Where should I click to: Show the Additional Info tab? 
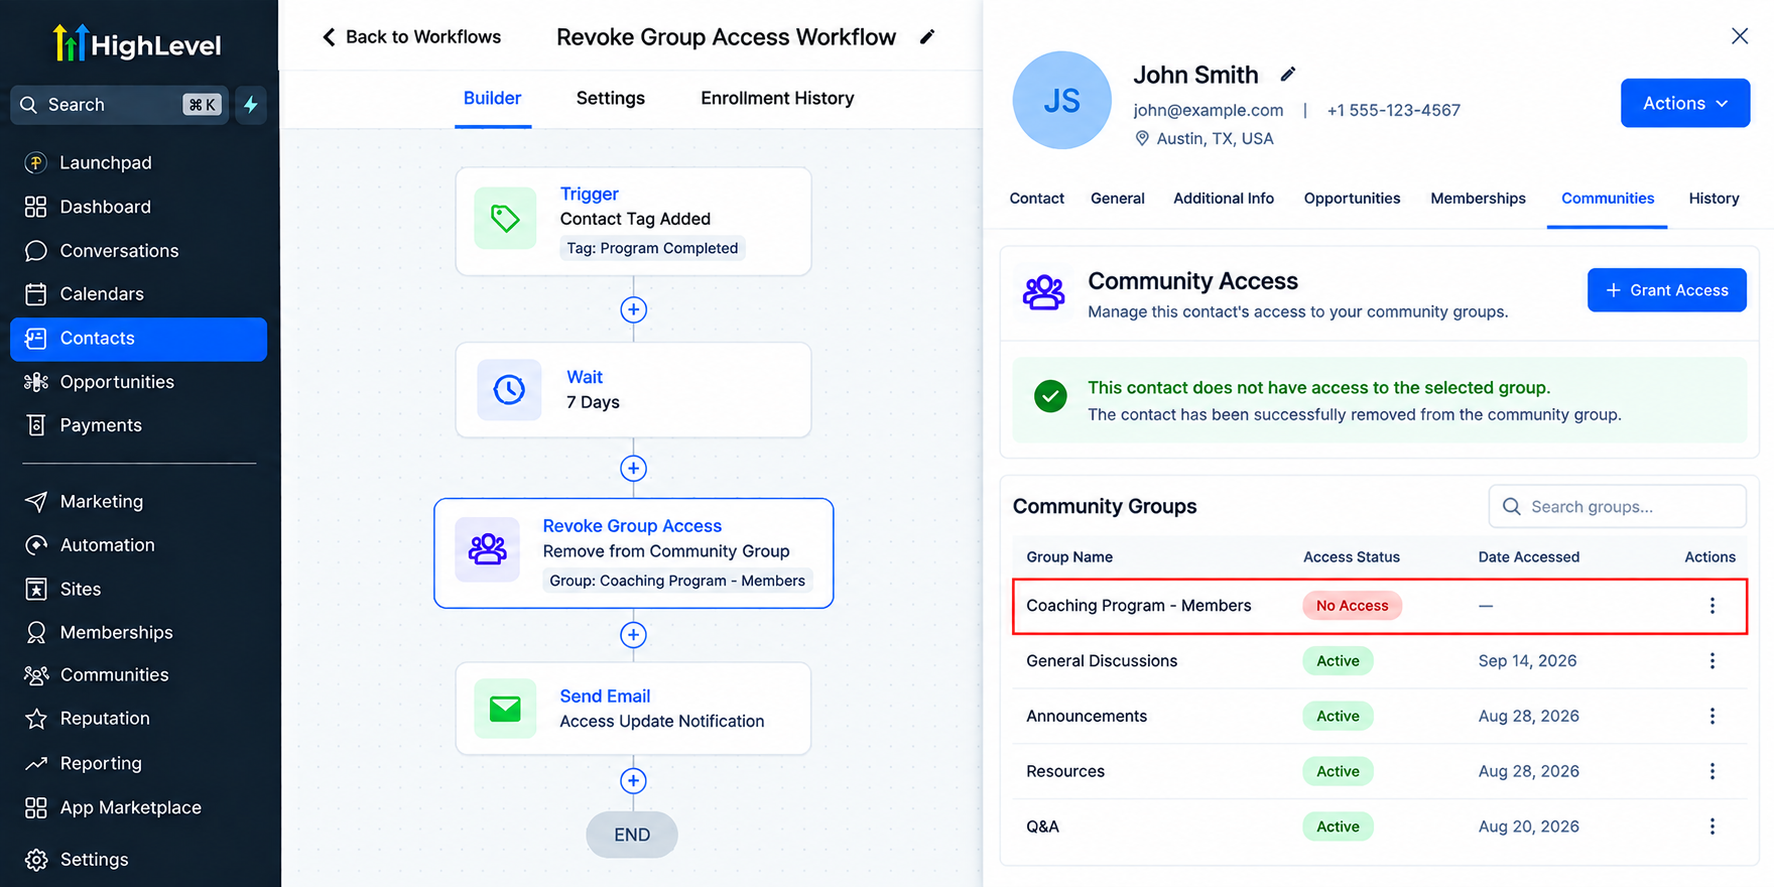pyautogui.click(x=1224, y=198)
